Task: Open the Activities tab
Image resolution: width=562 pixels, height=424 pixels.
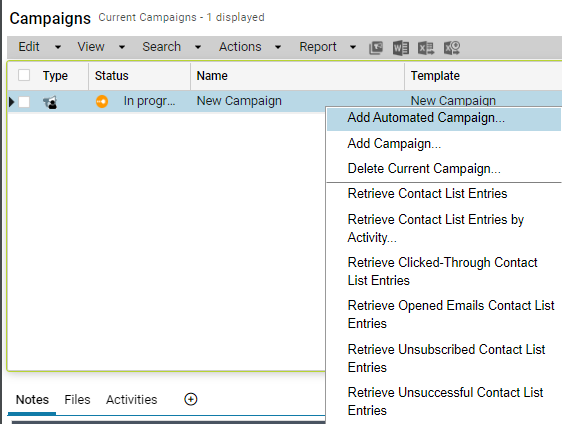Action: click(132, 399)
